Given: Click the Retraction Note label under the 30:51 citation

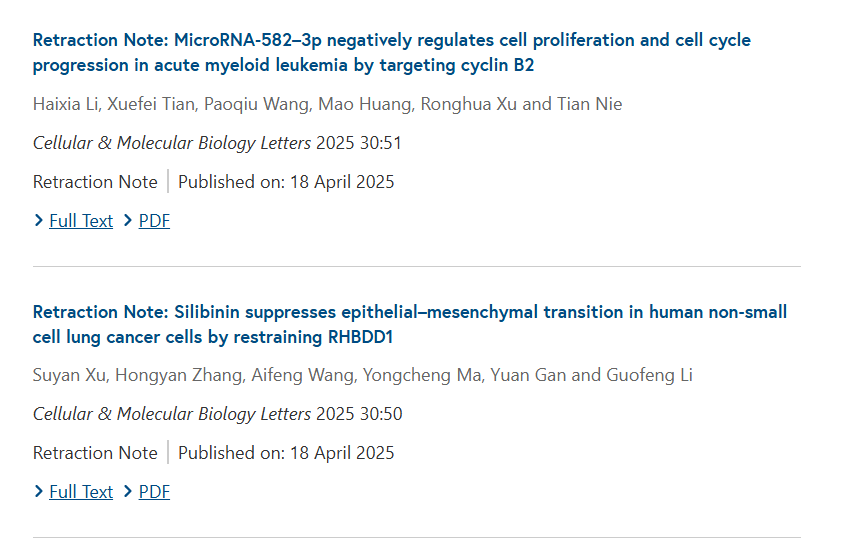Looking at the screenshot, I should tap(95, 182).
